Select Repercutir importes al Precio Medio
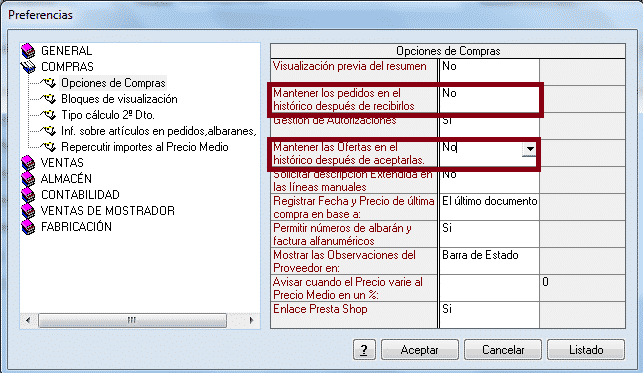Viewport: 643px width, 373px height. pyautogui.click(x=145, y=147)
